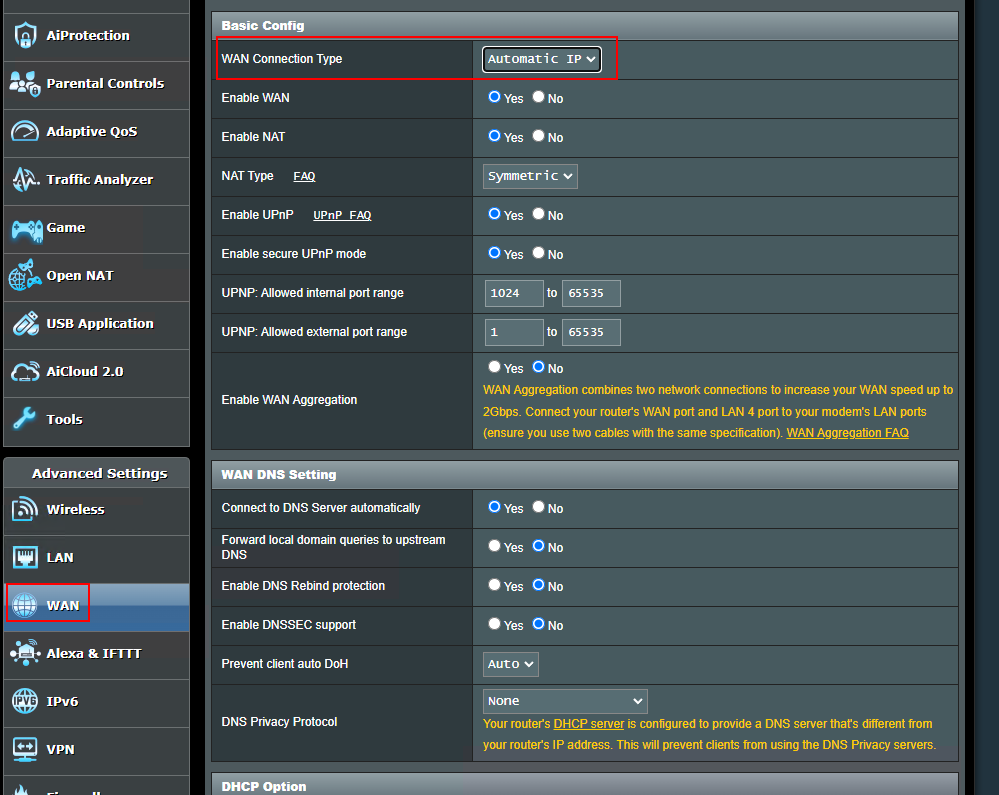Open the Tools wrench icon
This screenshot has width=999, height=795.
pyautogui.click(x=25, y=419)
